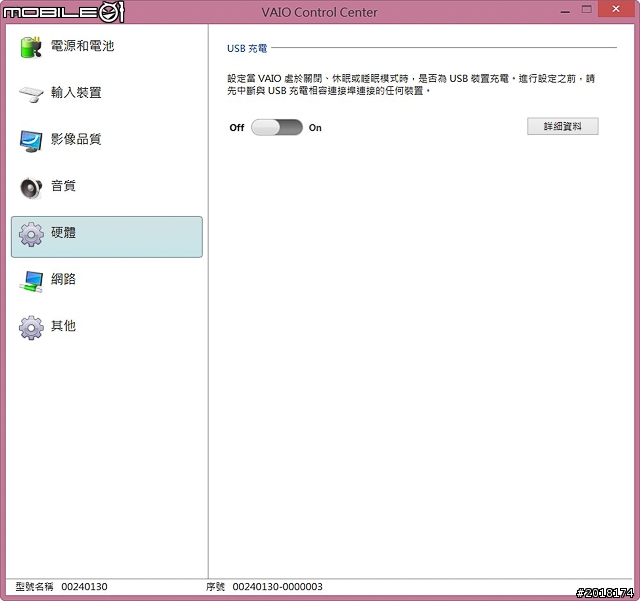Click the model number 00240130 value
This screenshot has width=640, height=601.
point(84,587)
